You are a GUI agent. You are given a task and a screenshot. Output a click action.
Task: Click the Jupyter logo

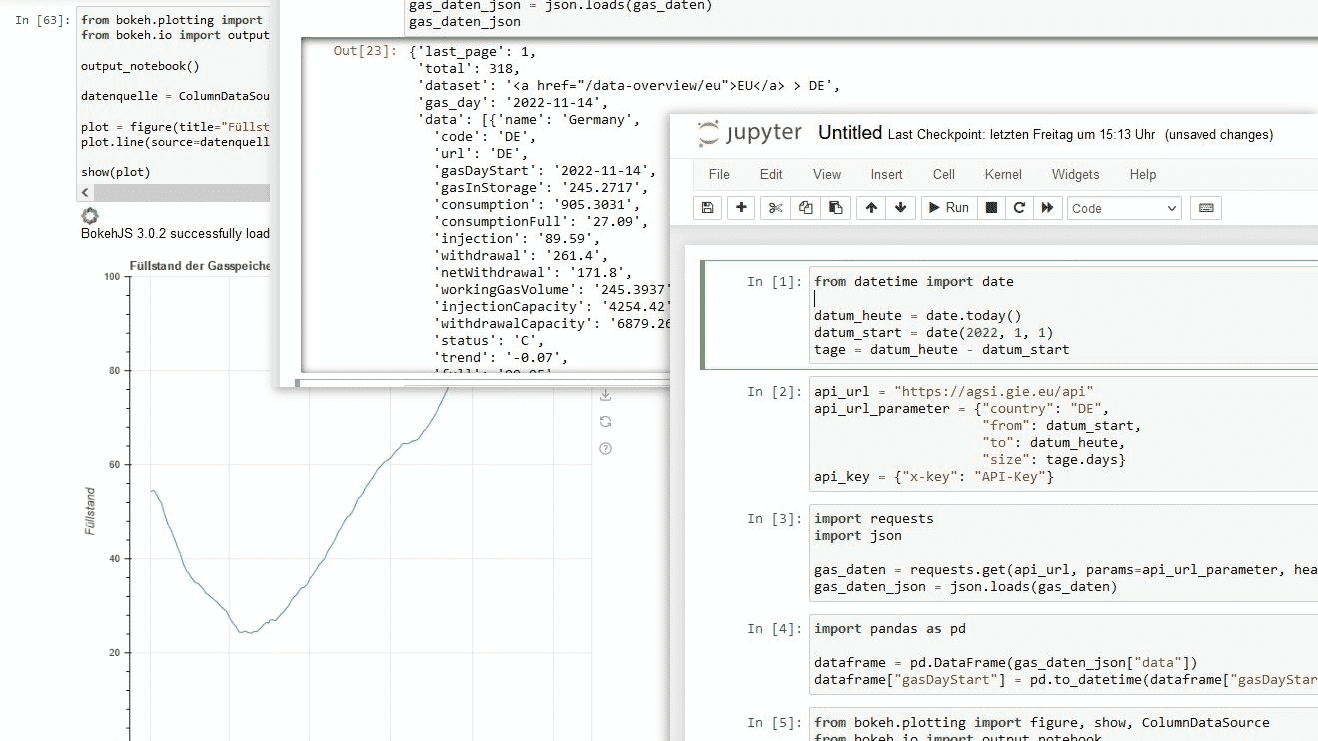(750, 134)
